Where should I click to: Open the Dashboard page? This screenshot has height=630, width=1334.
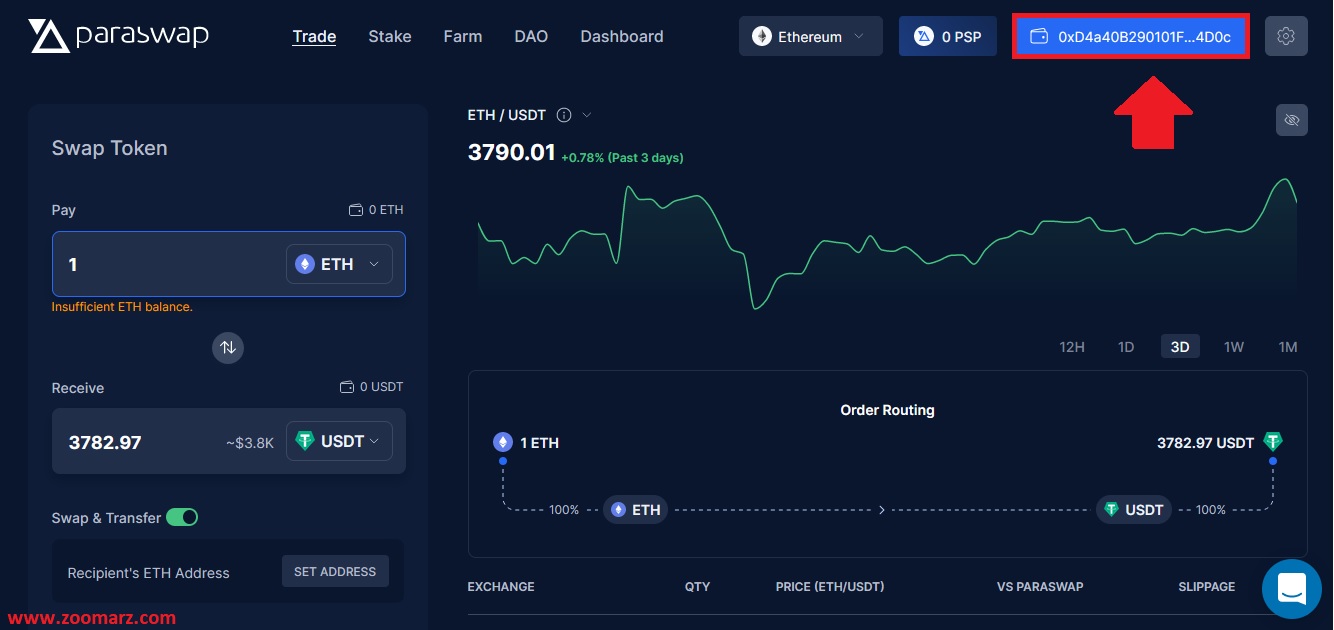(622, 36)
